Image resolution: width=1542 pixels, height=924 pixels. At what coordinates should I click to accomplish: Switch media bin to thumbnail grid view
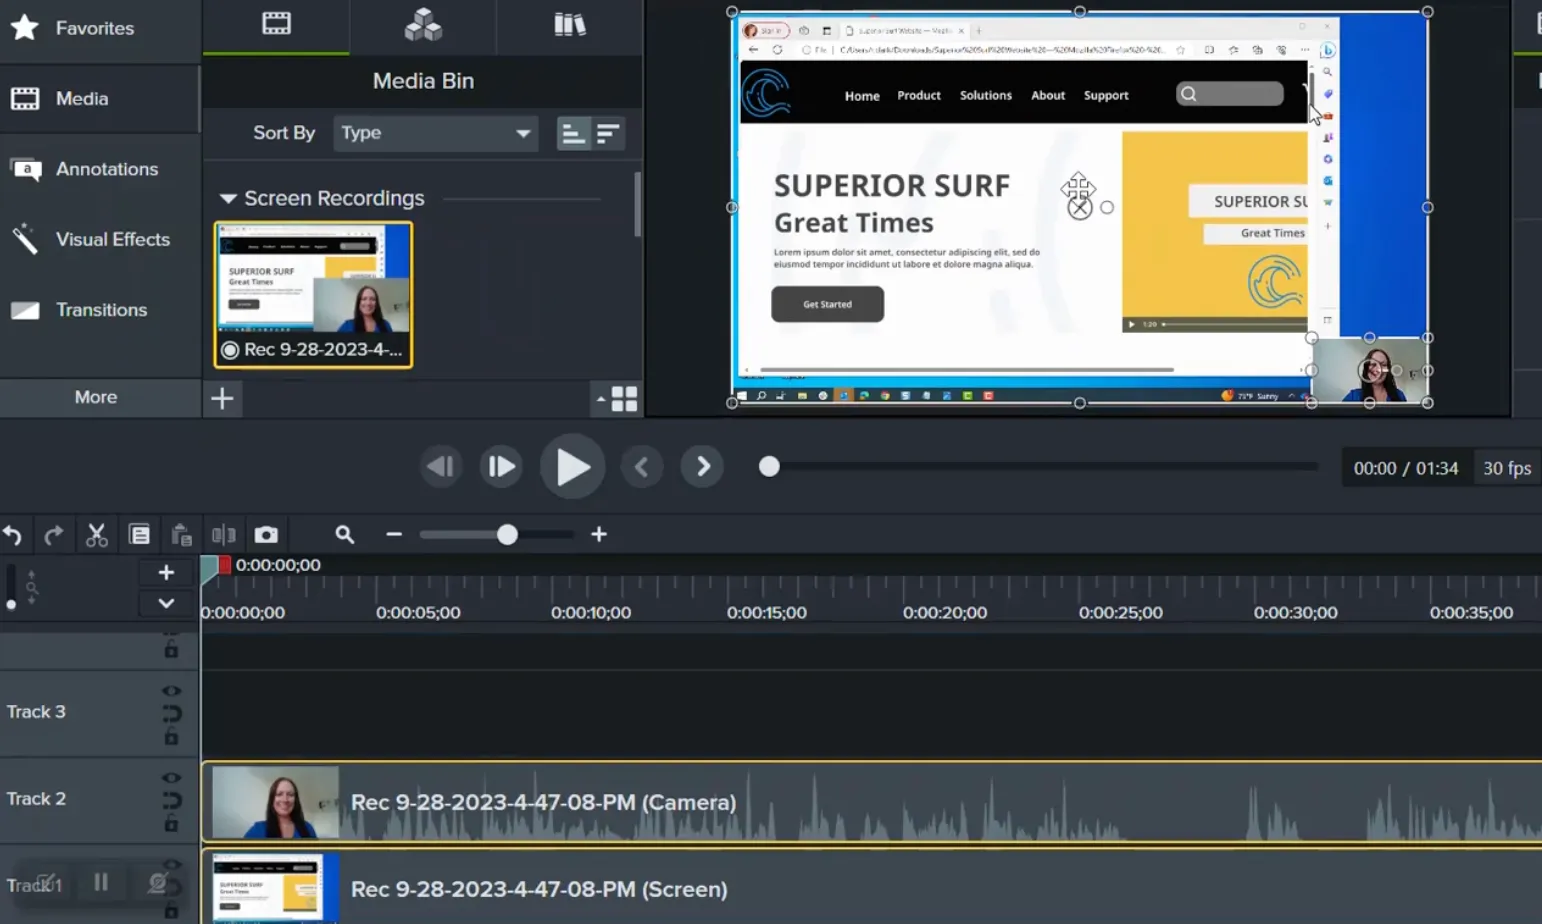tap(624, 399)
